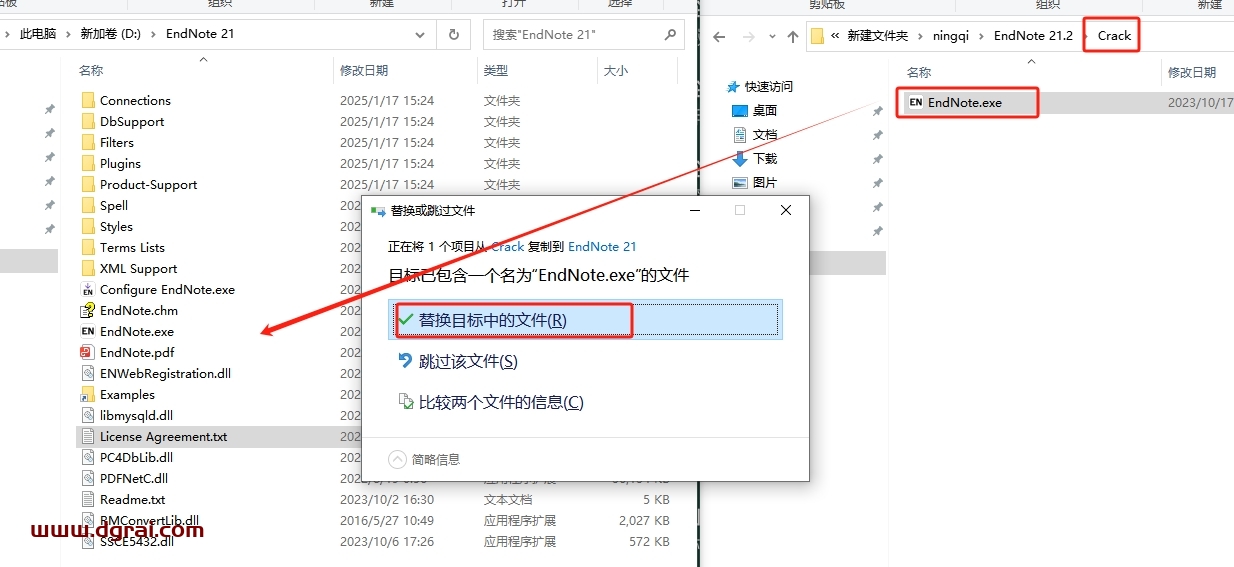
Task: Select the Examples shortcut icon
Action: click(88, 394)
